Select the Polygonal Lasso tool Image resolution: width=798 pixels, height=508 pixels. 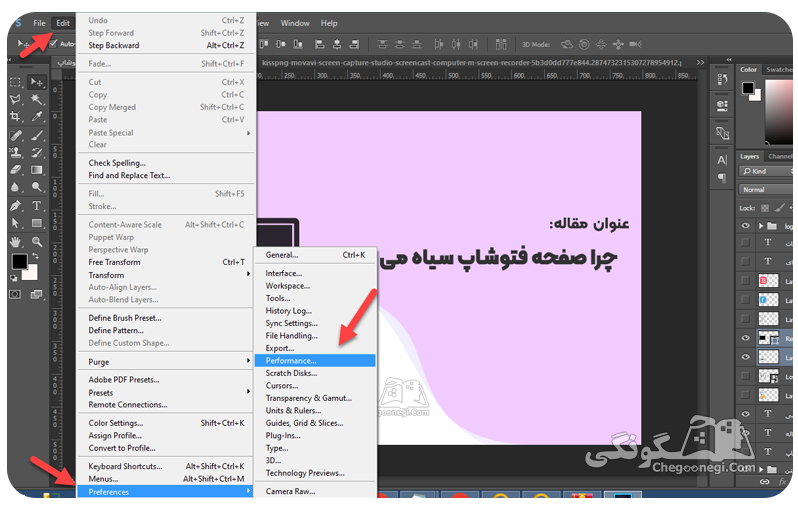pyautogui.click(x=15, y=99)
